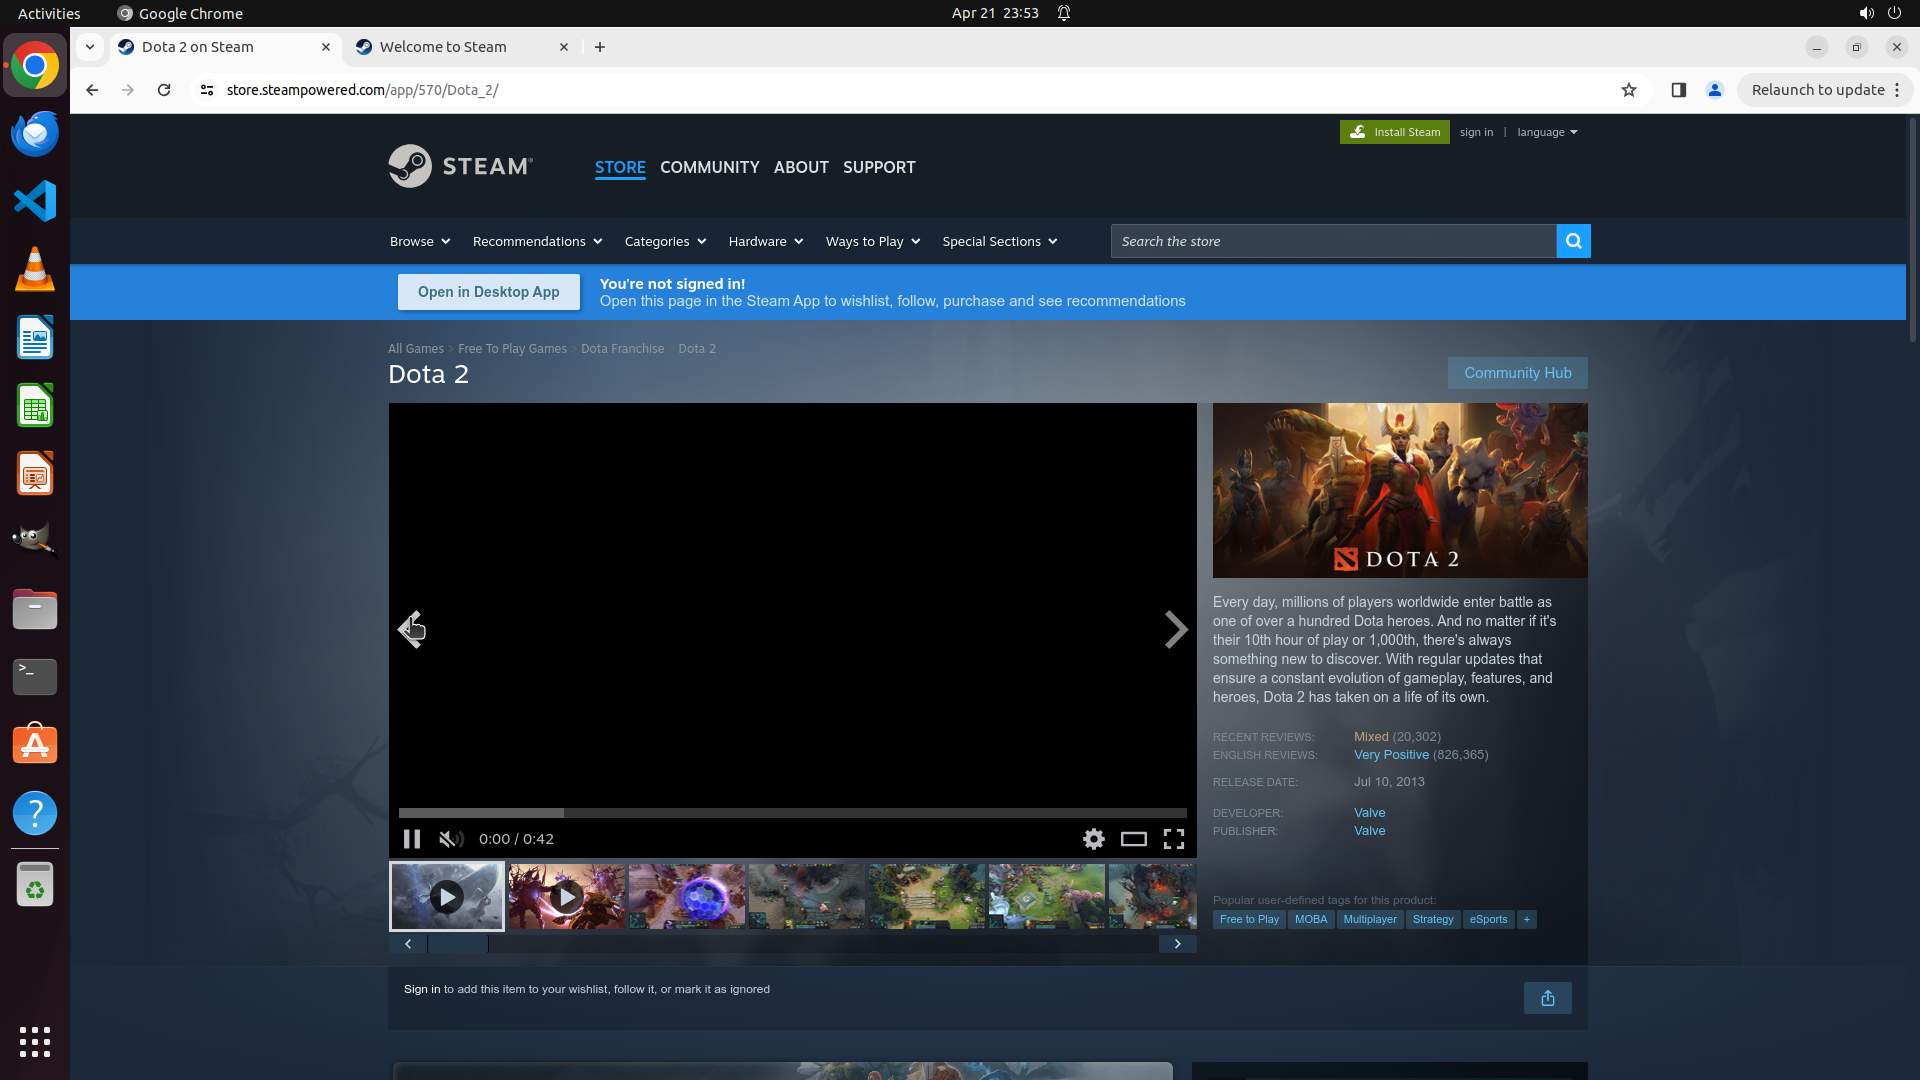
Task: Unmute the video player sound
Action: pos(451,839)
